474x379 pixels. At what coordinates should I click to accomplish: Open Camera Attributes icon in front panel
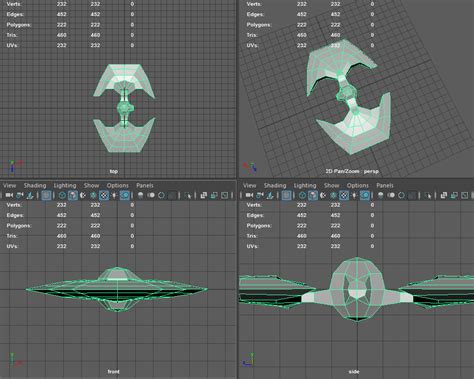tap(30, 195)
